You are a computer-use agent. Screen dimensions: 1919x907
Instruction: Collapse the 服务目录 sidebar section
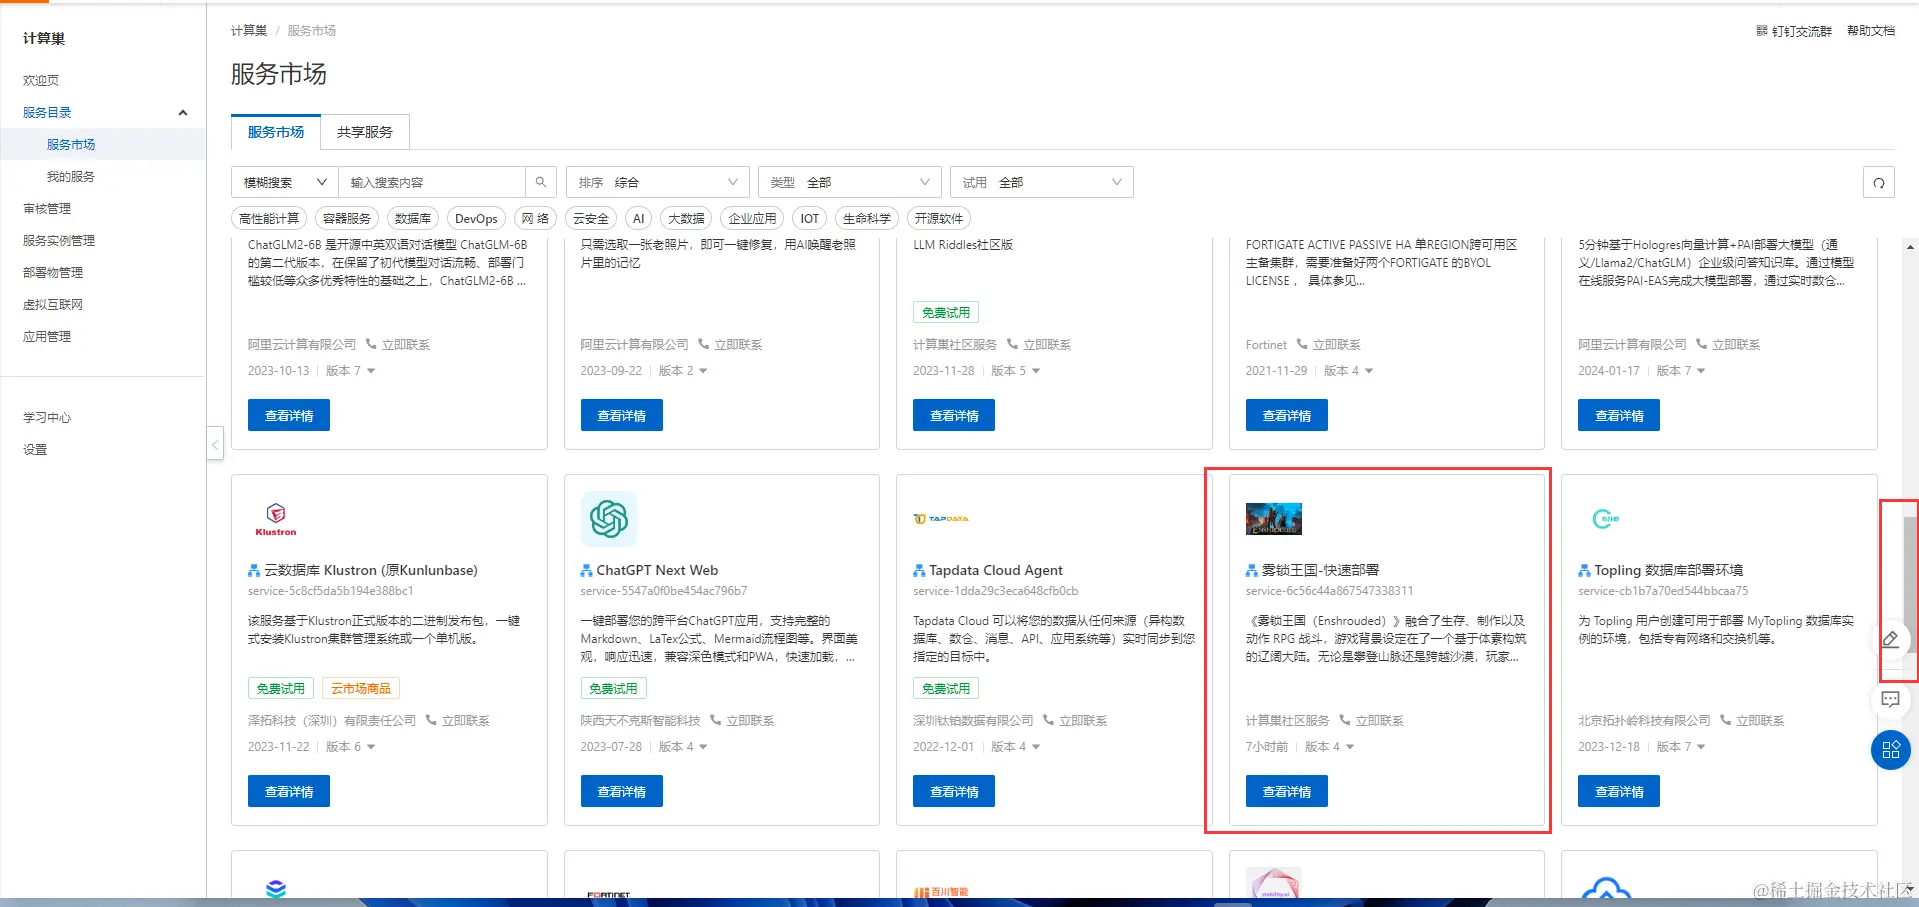183,113
